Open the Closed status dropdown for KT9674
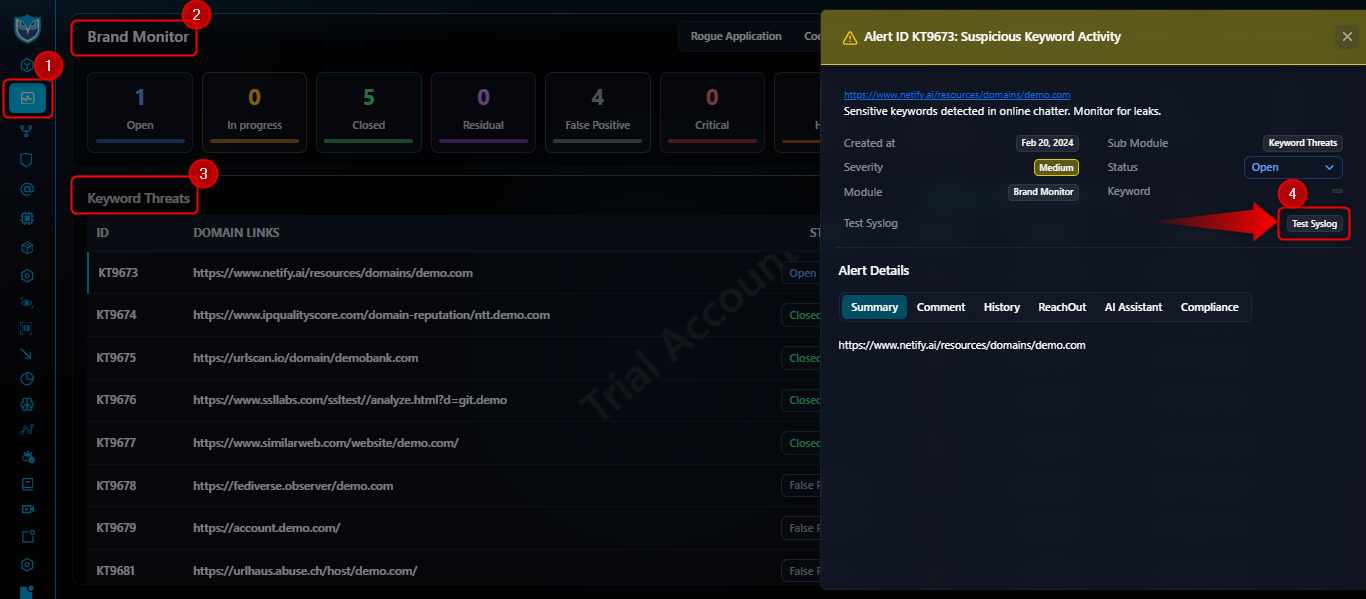1366x599 pixels. [802, 315]
